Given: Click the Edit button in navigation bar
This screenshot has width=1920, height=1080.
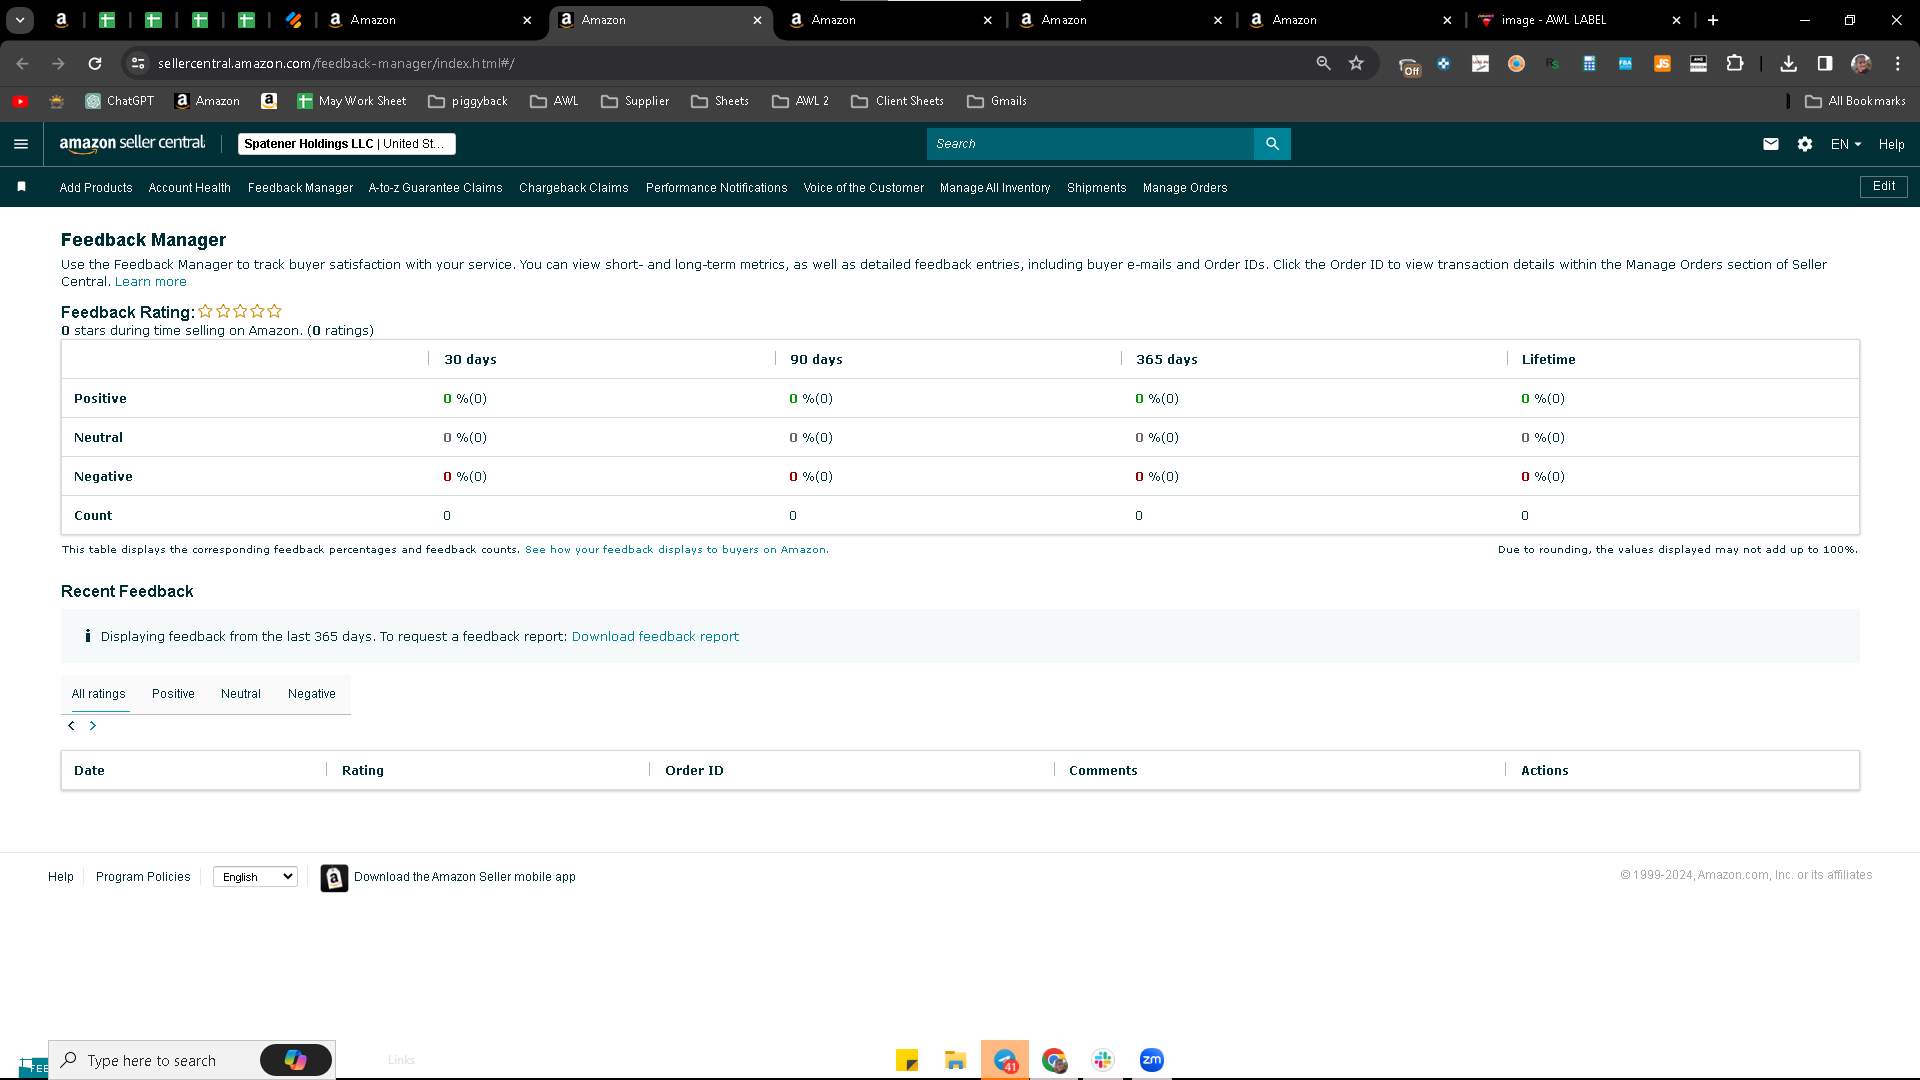Looking at the screenshot, I should click(x=1884, y=187).
